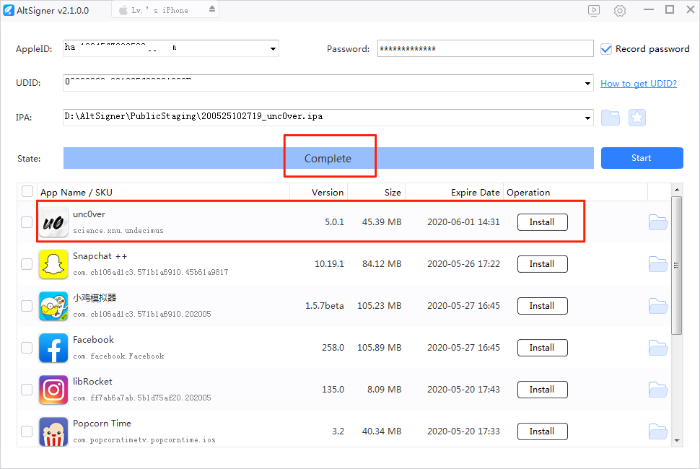The width and height of the screenshot is (700, 469).
Task: Click the blue Start button
Action: (642, 158)
